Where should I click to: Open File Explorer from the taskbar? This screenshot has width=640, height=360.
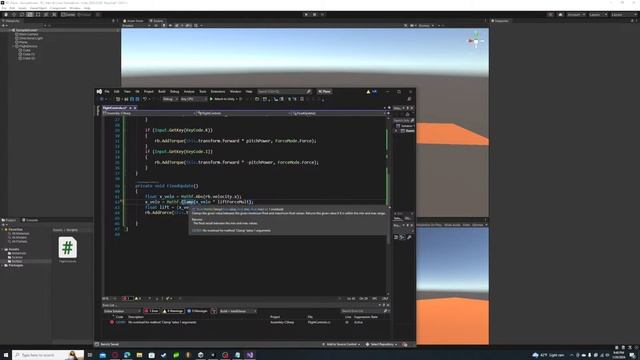coord(139,355)
